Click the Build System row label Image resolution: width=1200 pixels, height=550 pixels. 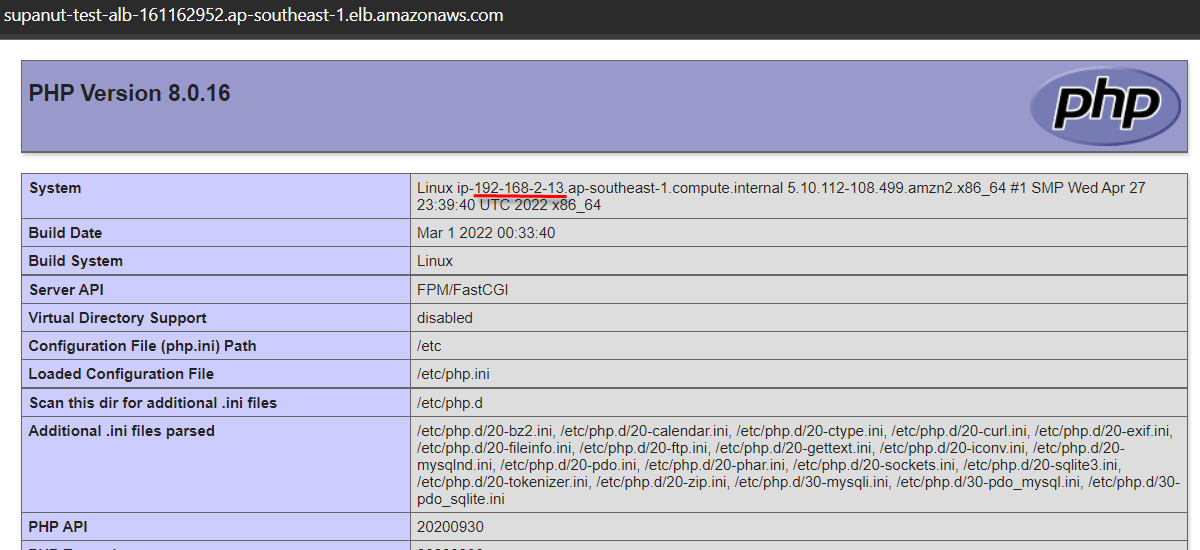[x=75, y=261]
